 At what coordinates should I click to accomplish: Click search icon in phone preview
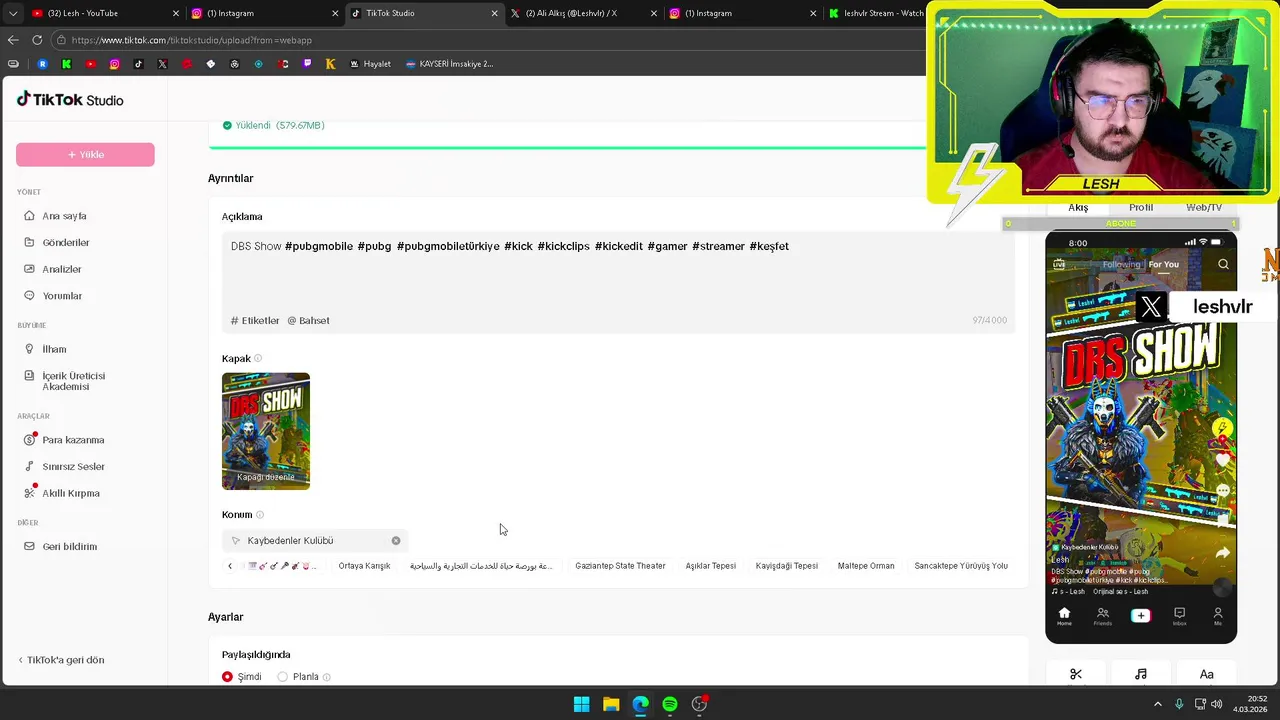(1223, 264)
